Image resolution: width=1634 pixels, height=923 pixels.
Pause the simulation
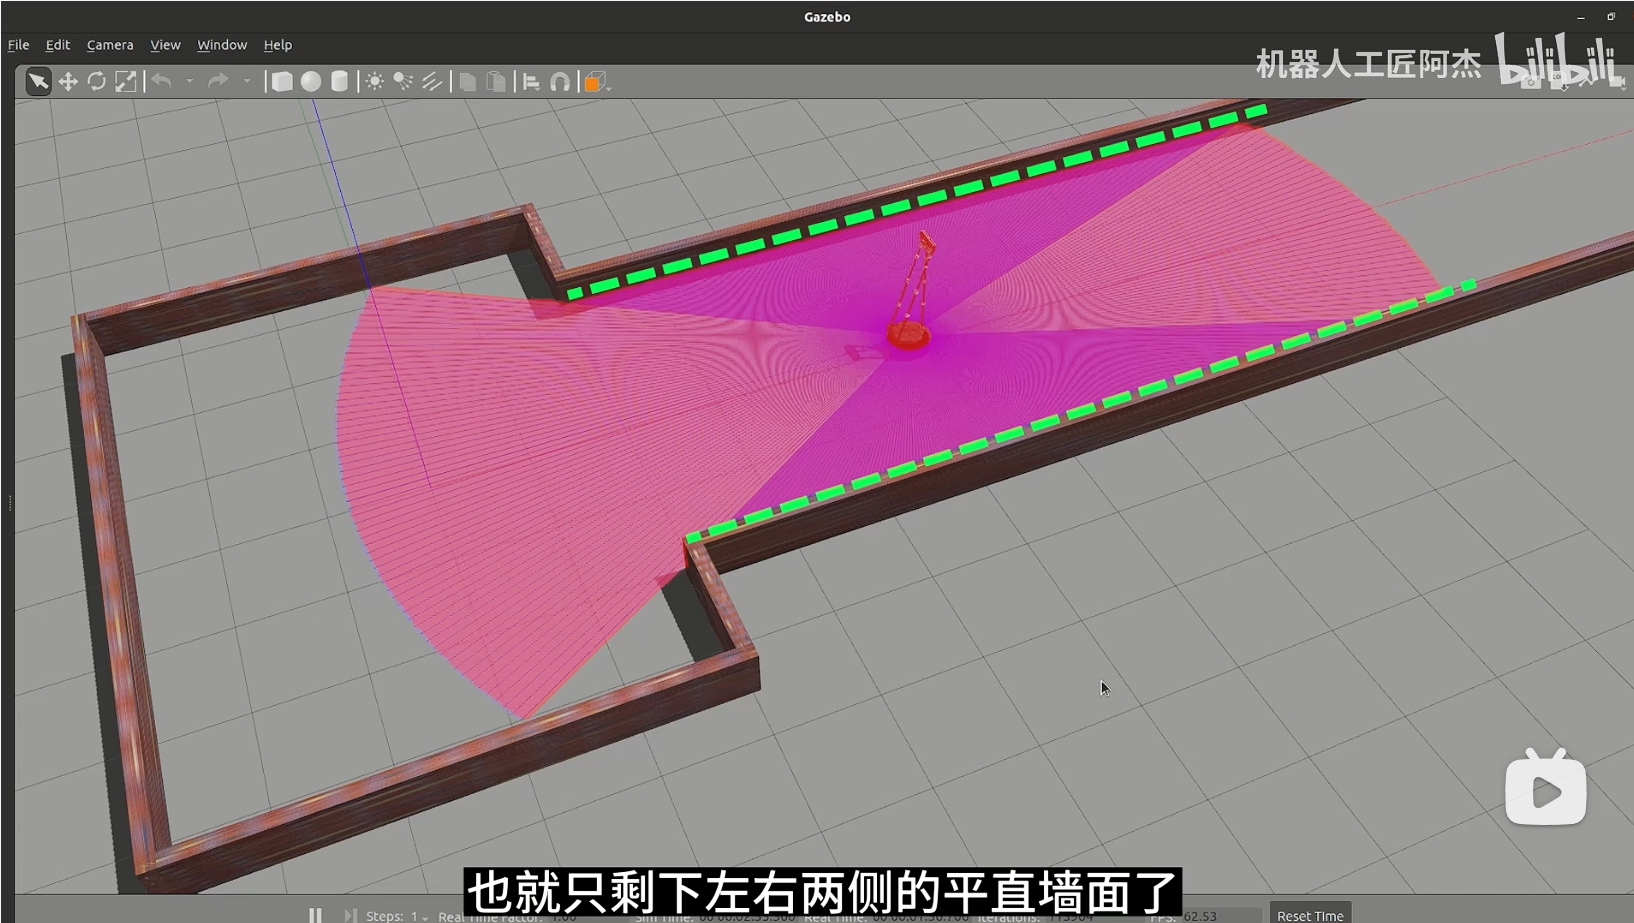[315, 915]
